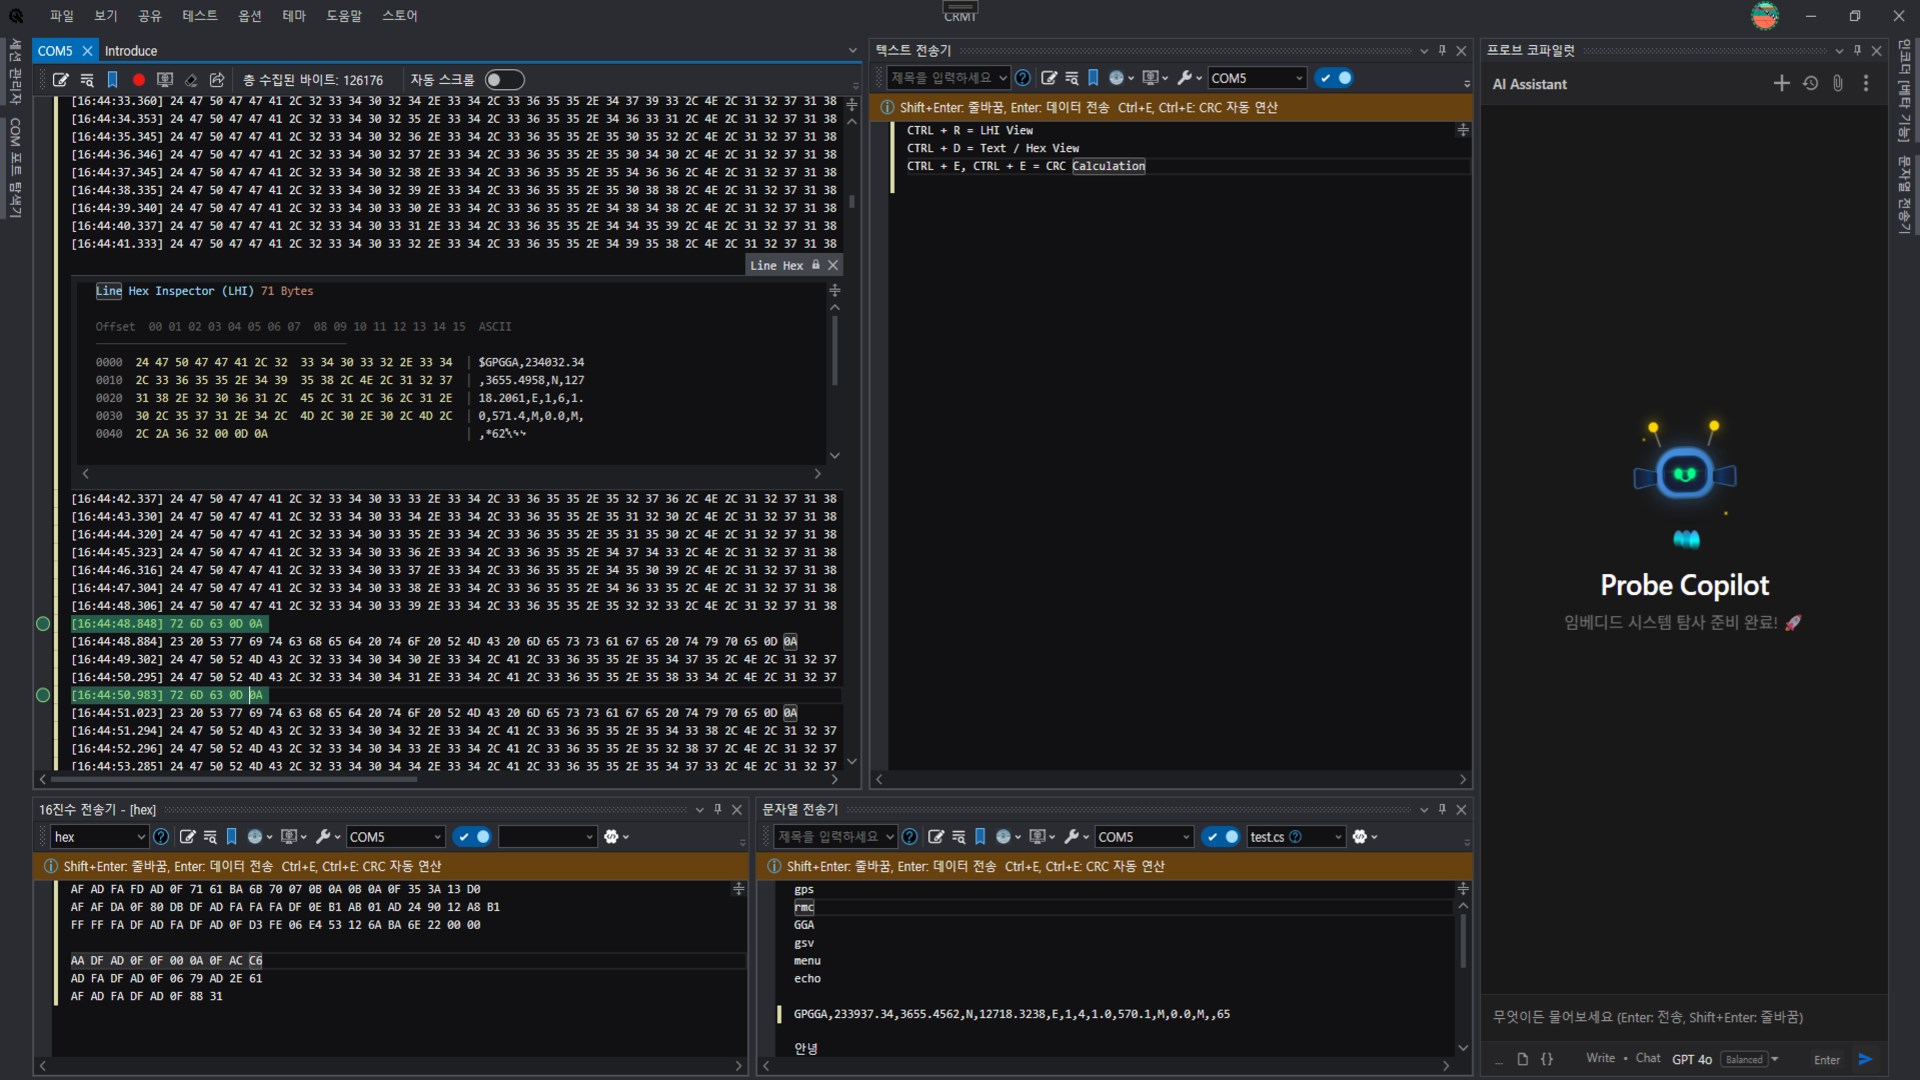The width and height of the screenshot is (1920, 1080).
Task: Expand the test.cs dropdown in string sender
Action: [x=1338, y=837]
